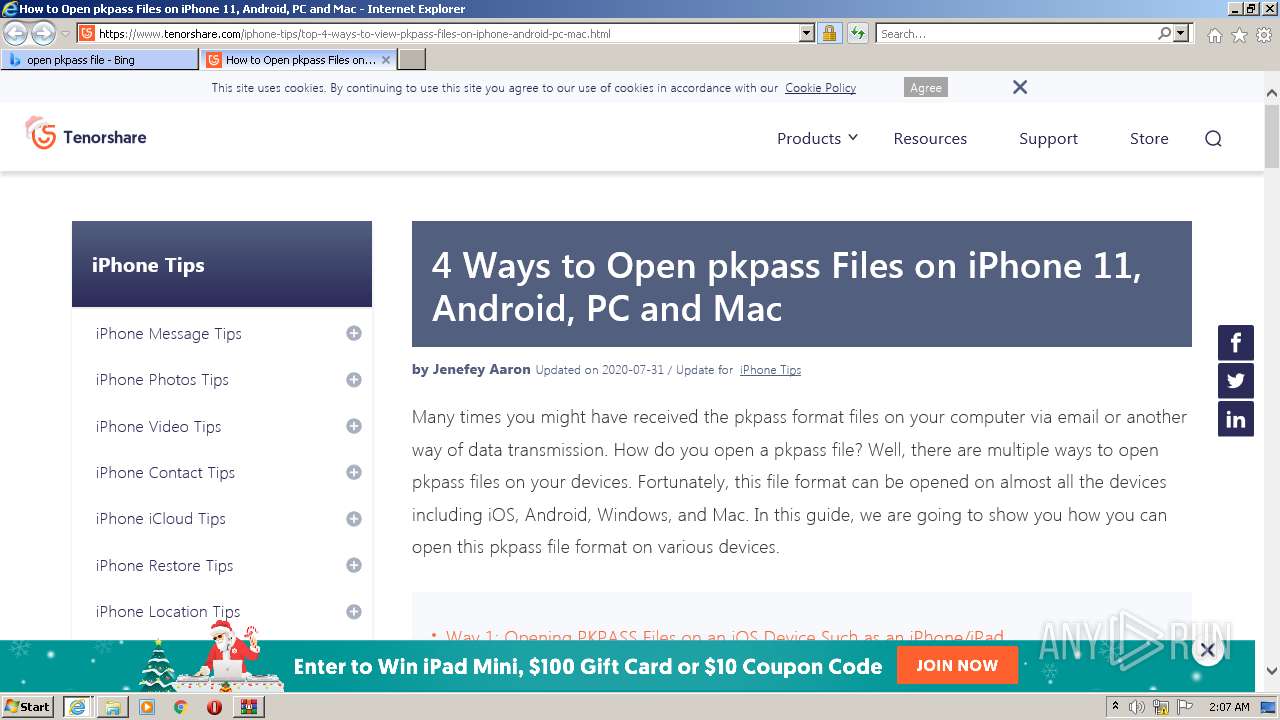Launch Chrome from the taskbar
Screen dimensions: 1280x720
(x=181, y=707)
